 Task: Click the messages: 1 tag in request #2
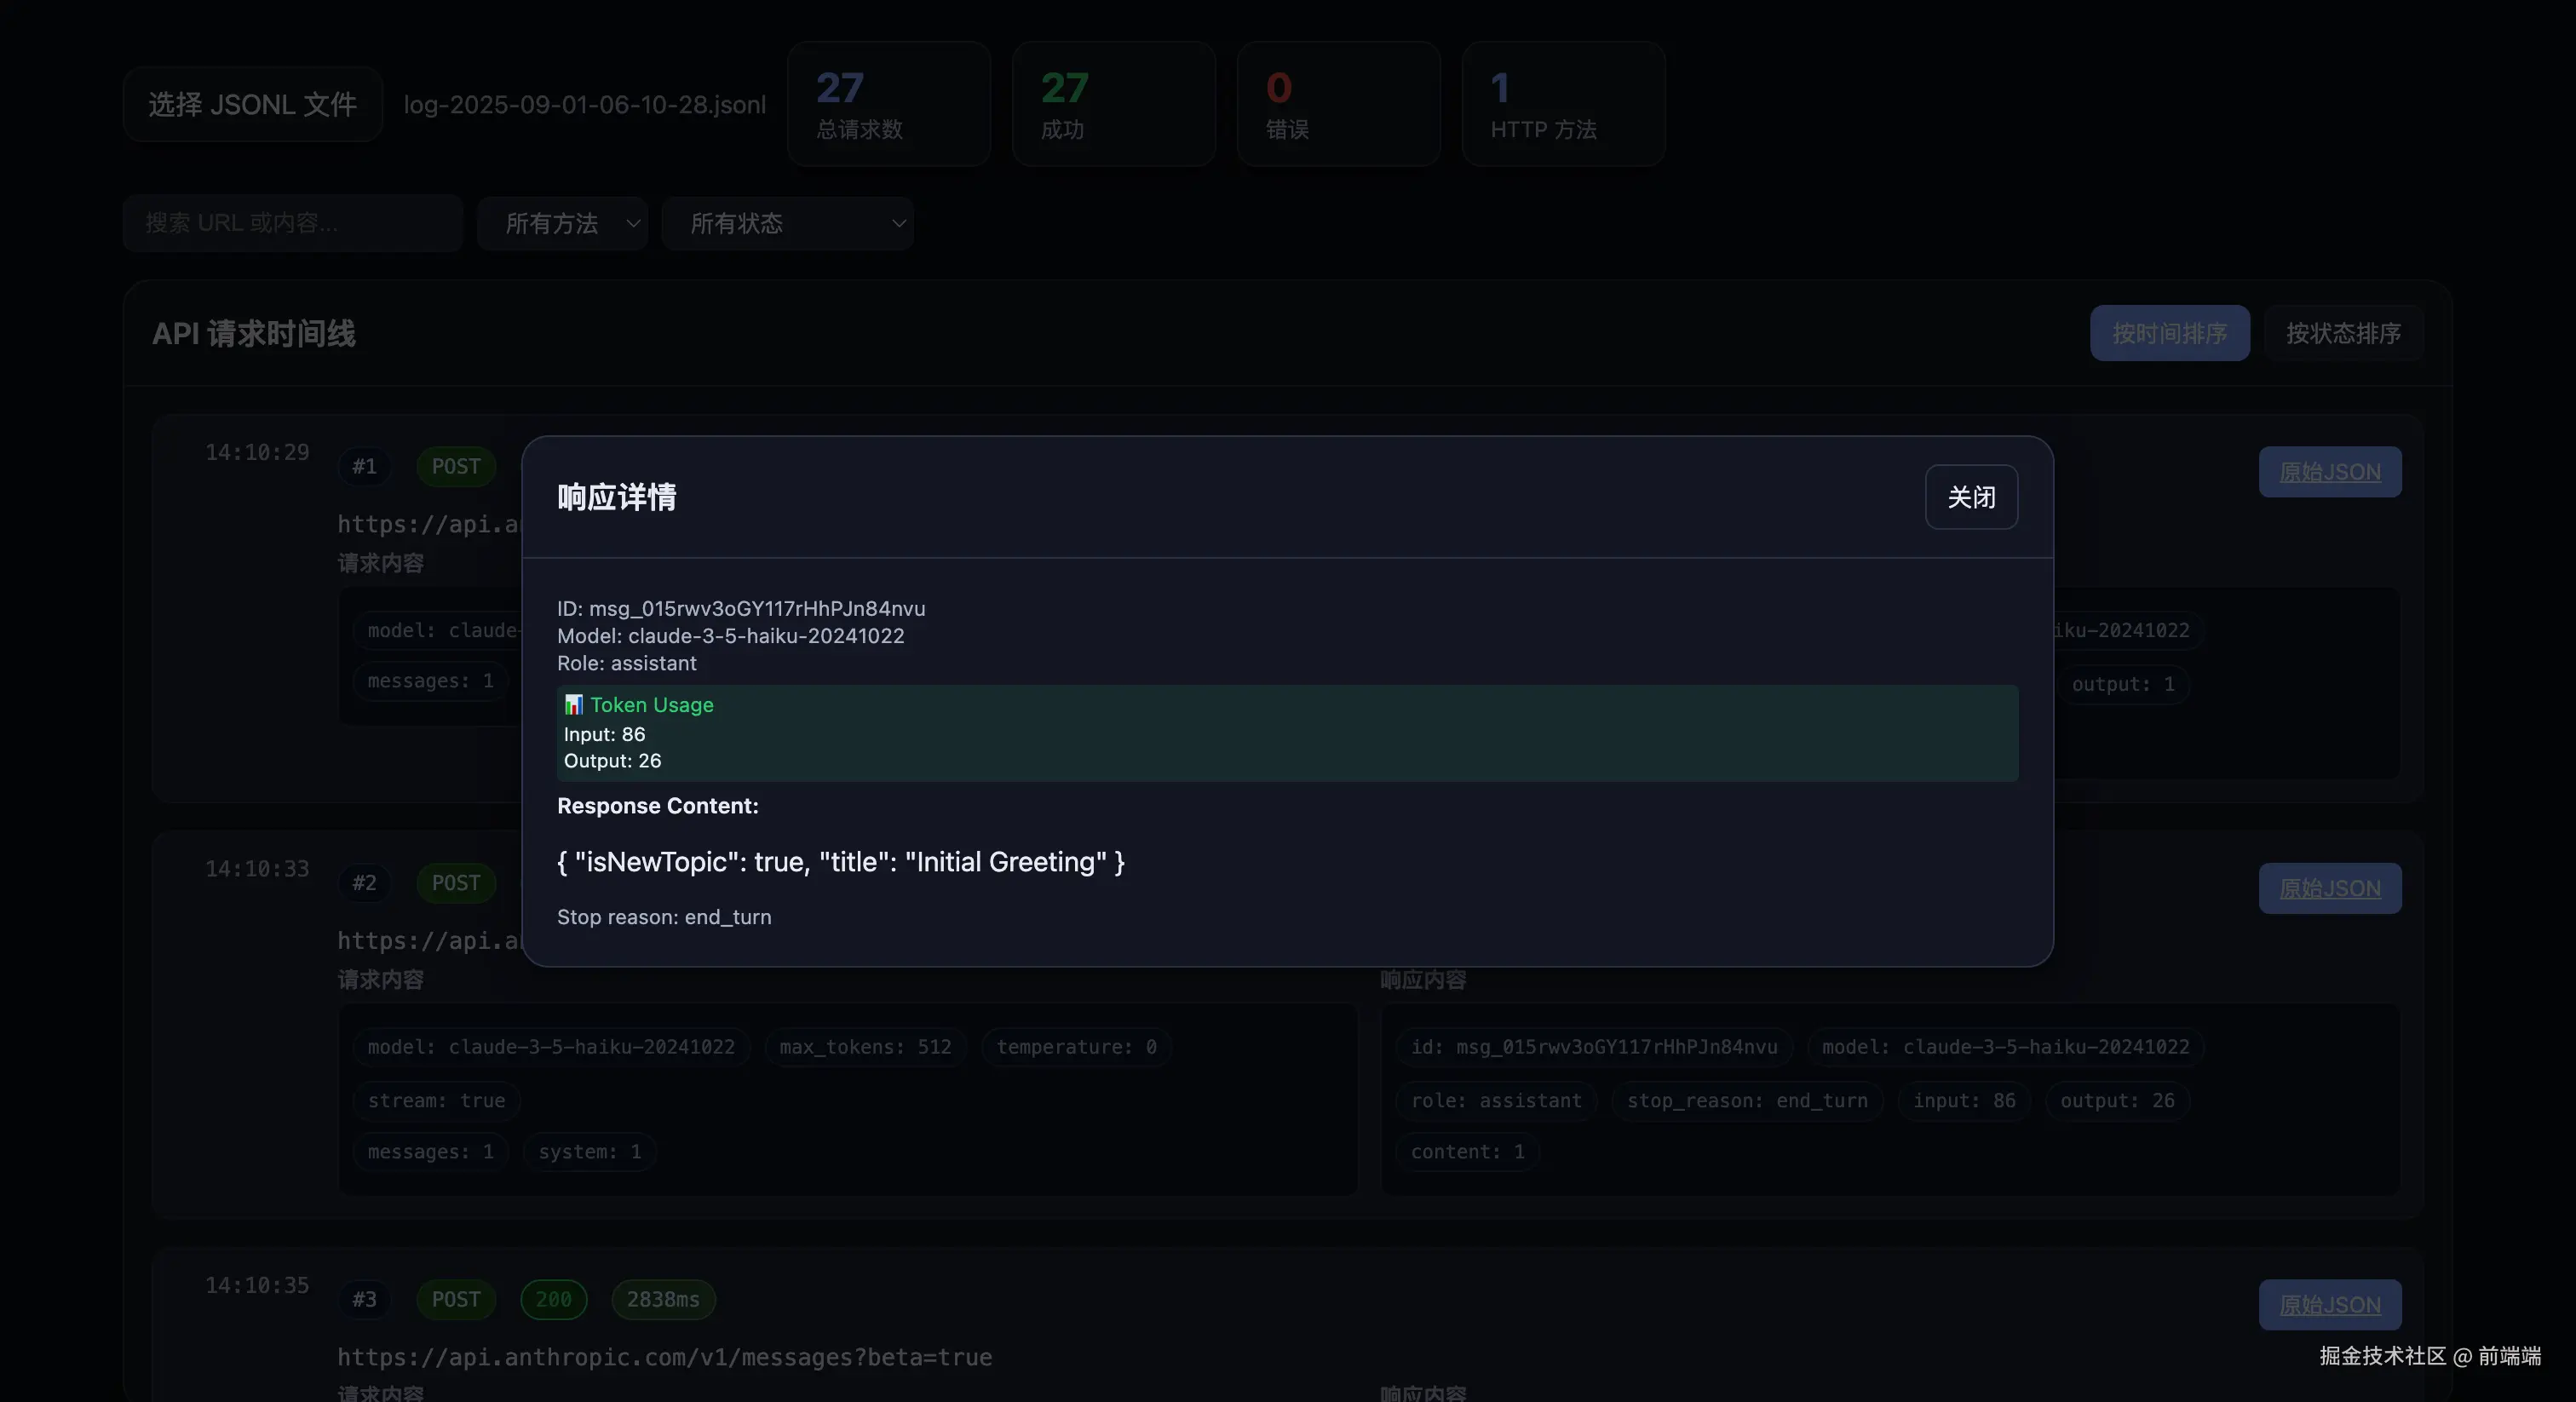(x=430, y=1152)
